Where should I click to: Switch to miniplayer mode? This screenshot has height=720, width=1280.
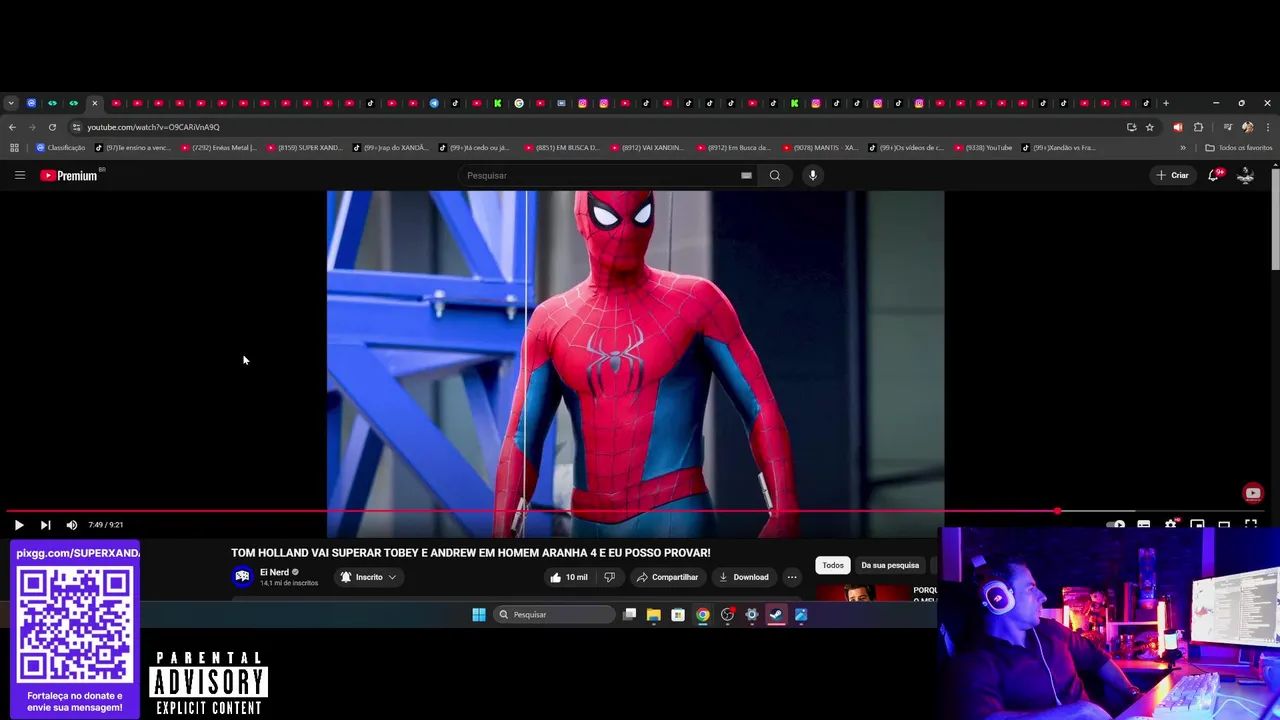[1197, 524]
